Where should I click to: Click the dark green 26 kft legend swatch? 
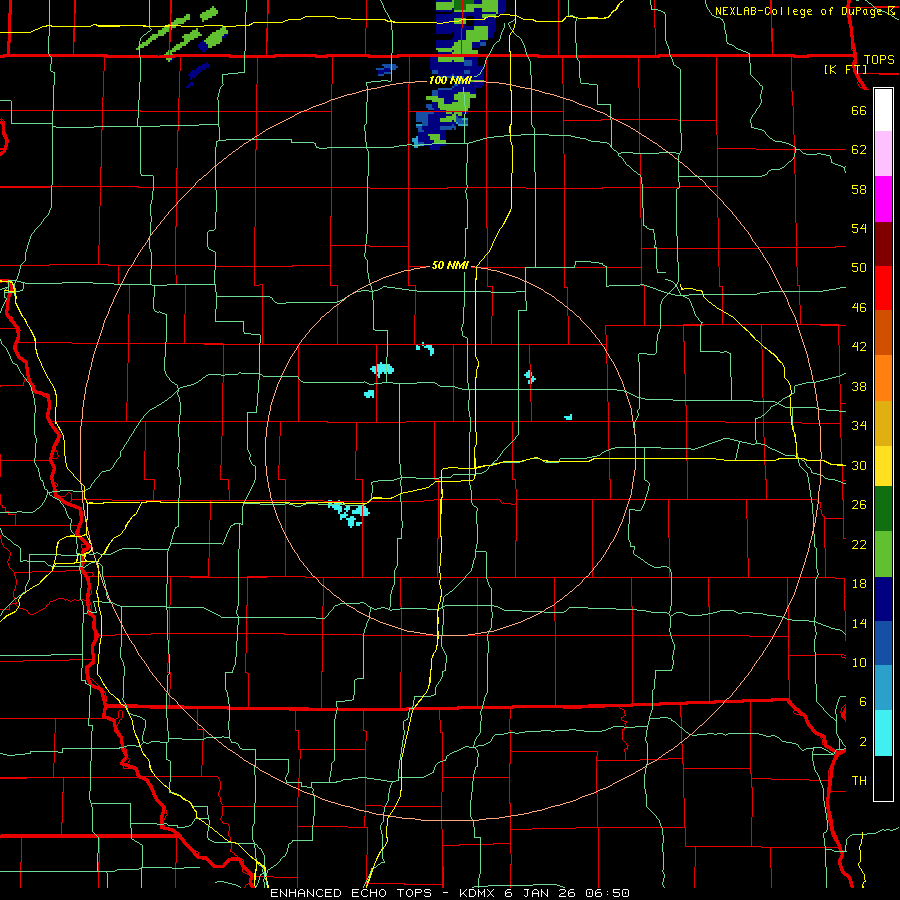coord(883,509)
